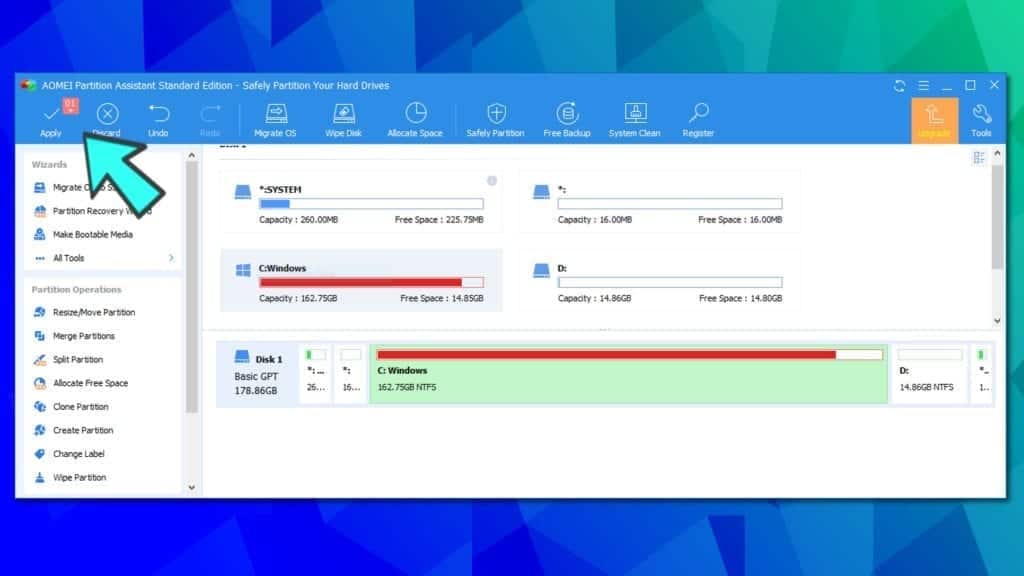Click the partition list scroll-up arrow
Viewport: 1024px width, 576px height.
point(997,153)
